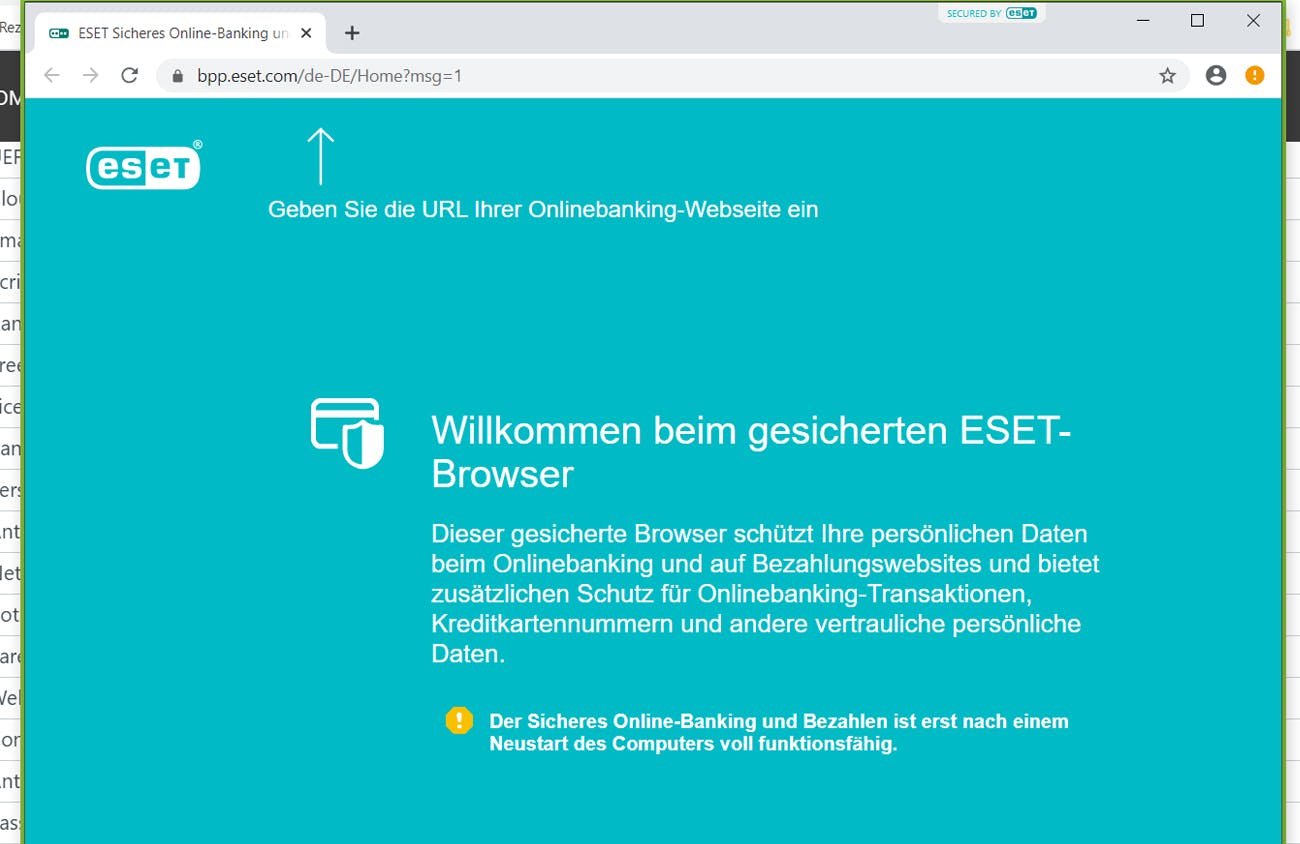Click the paragraph starting 'Dieser gesicherte Browser schützt'
This screenshot has height=844, width=1300.
[x=765, y=594]
